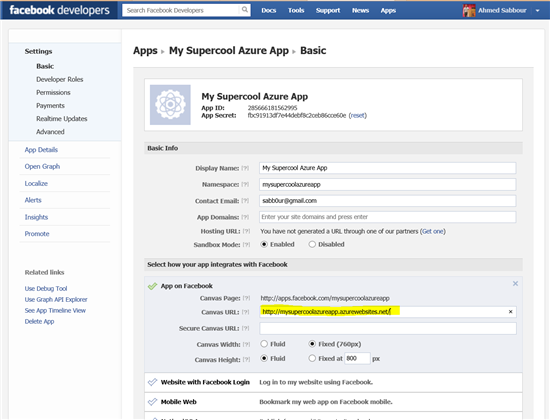Image resolution: width=550 pixels, height=420 pixels.
Task: Click the help icon beside Secure Canvas URL
Action: (245, 328)
